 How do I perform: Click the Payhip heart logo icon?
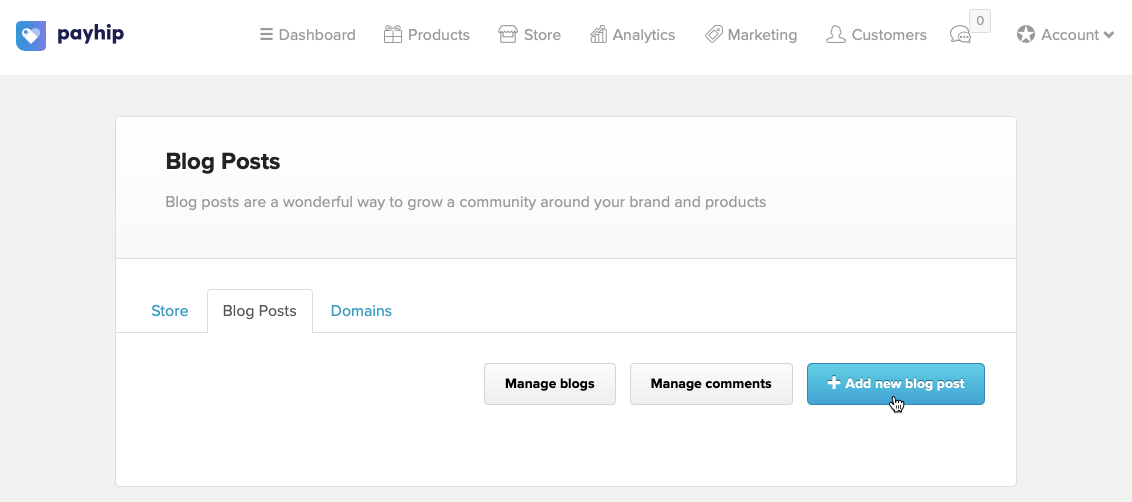pyautogui.click(x=32, y=36)
